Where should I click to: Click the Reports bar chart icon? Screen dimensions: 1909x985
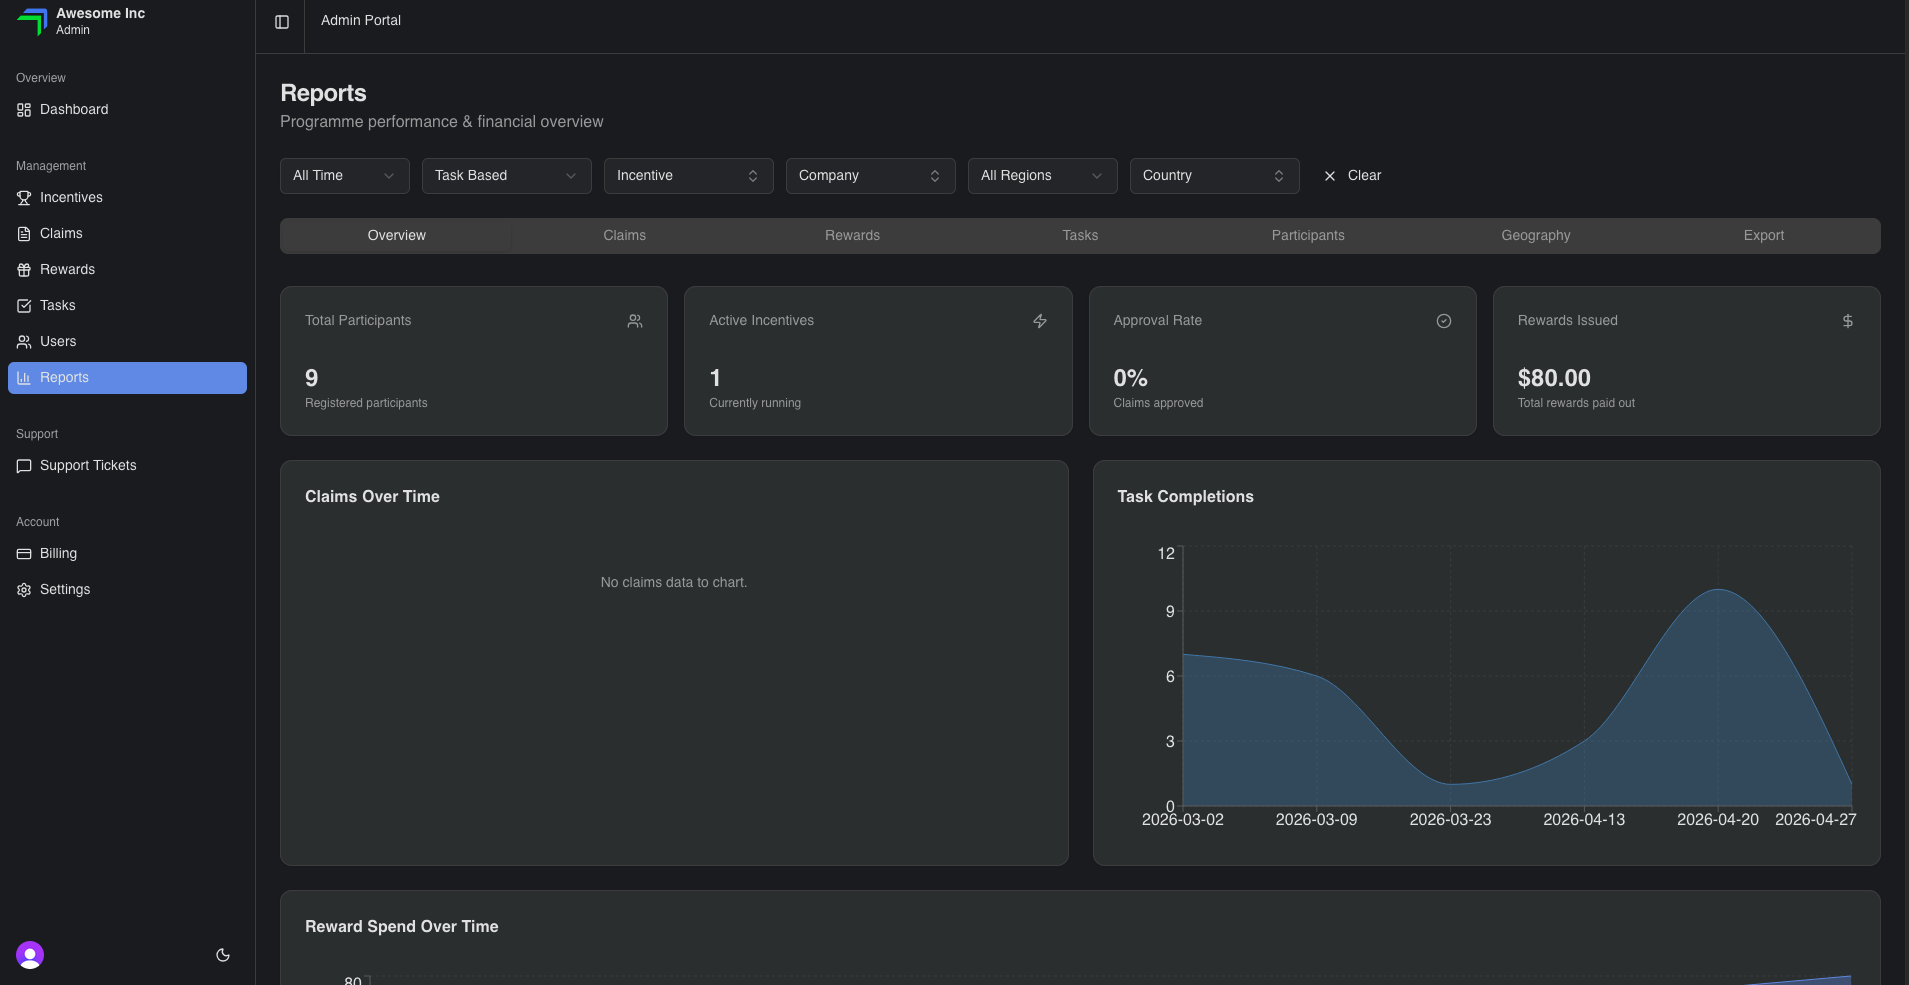pos(24,378)
